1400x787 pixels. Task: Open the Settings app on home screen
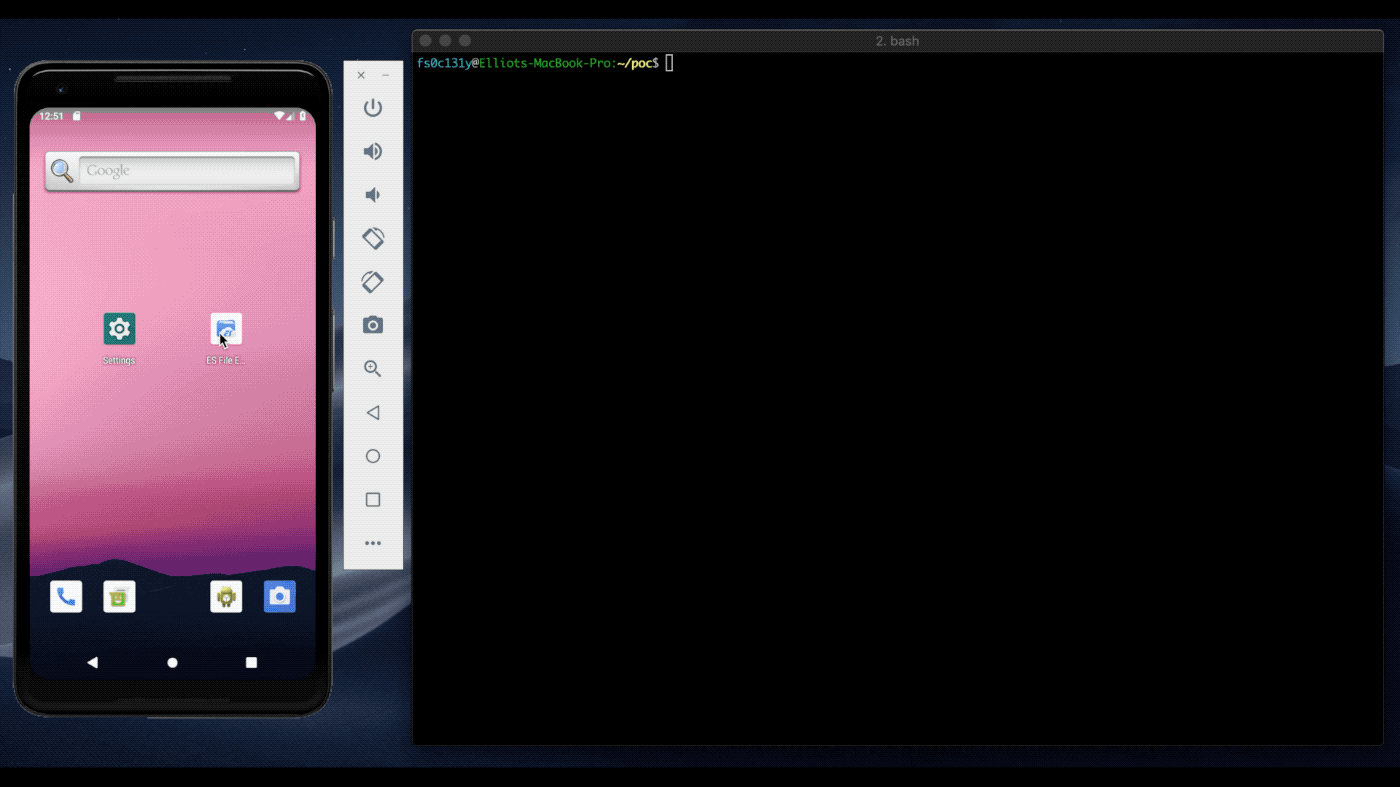[x=119, y=329]
